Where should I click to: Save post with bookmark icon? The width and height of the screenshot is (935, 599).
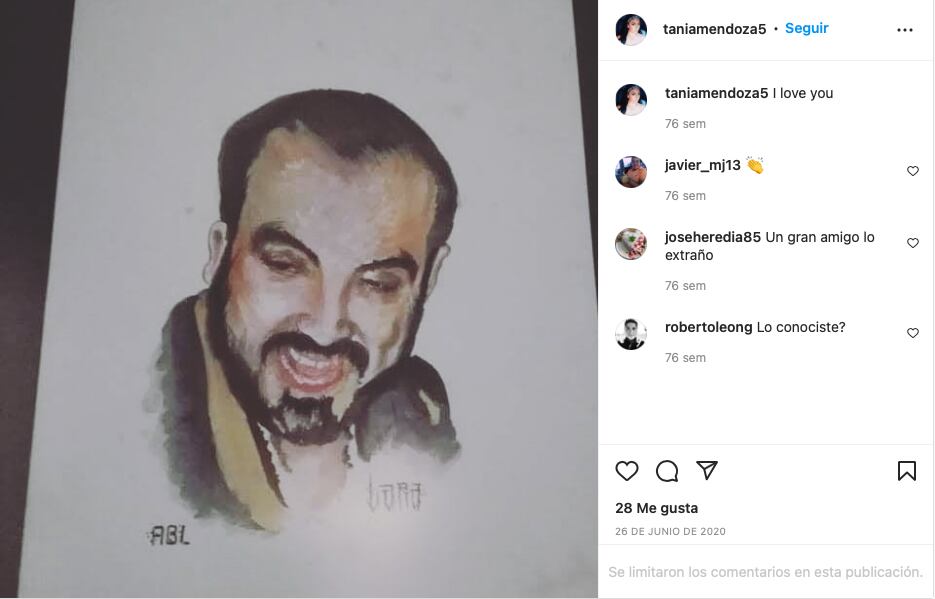906,470
